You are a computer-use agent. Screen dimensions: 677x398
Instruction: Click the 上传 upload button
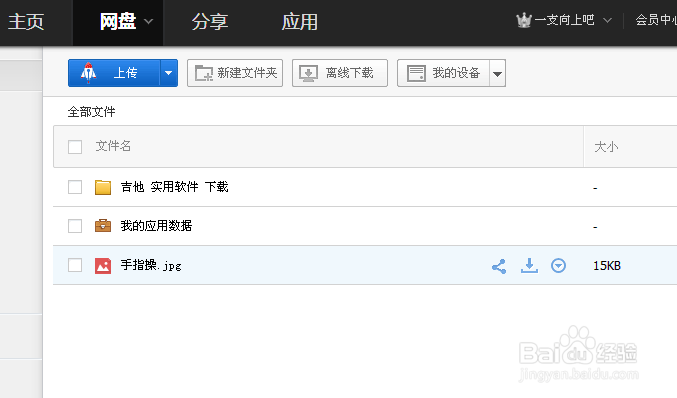[114, 73]
